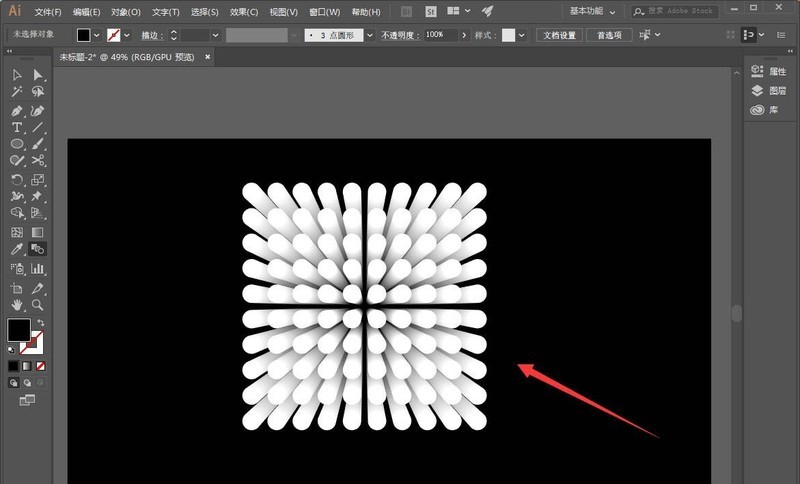The image size is (800, 484).
Task: Open the Layers panel (图层)
Action: tap(768, 91)
